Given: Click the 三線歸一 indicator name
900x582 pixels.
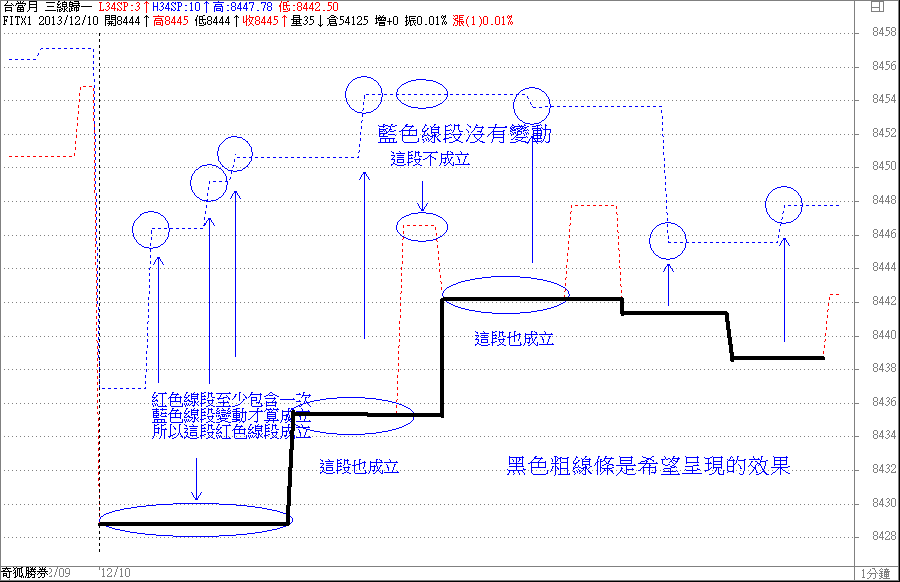Looking at the screenshot, I should pyautogui.click(x=69, y=7).
